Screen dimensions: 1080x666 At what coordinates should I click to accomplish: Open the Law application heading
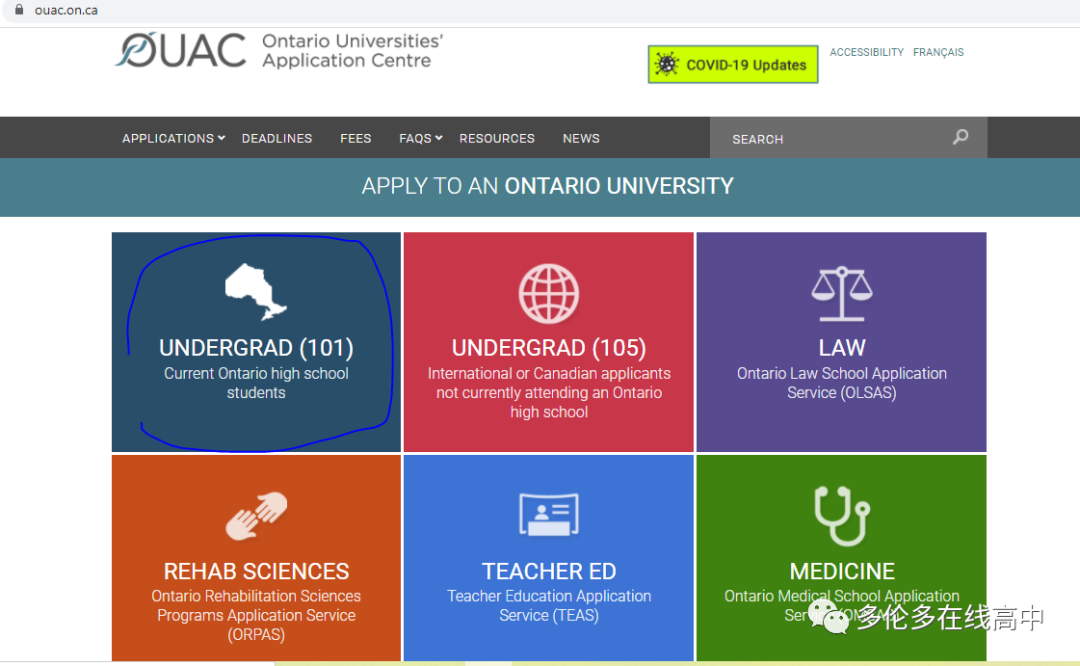842,348
